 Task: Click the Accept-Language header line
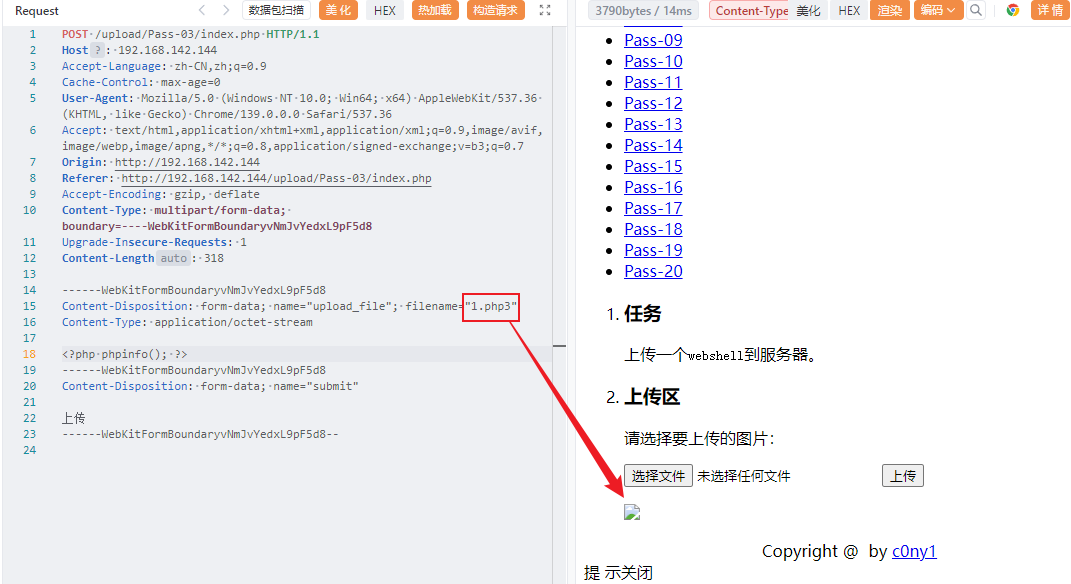pyautogui.click(x=164, y=66)
